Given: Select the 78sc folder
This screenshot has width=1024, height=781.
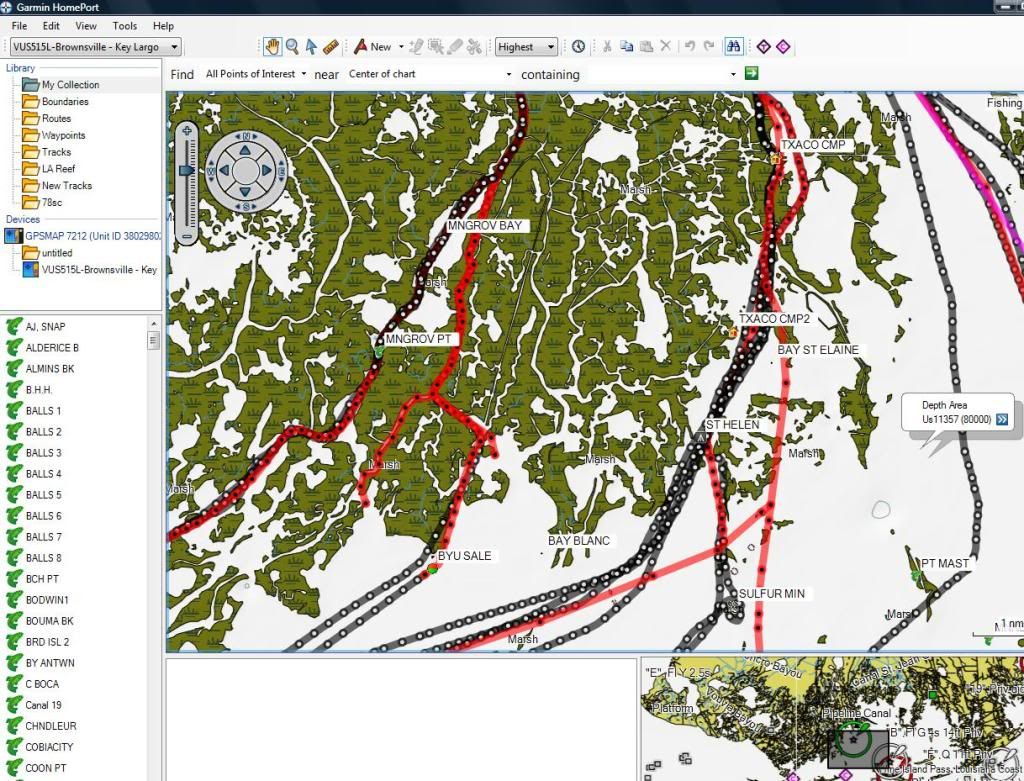Looking at the screenshot, I should click(x=52, y=202).
